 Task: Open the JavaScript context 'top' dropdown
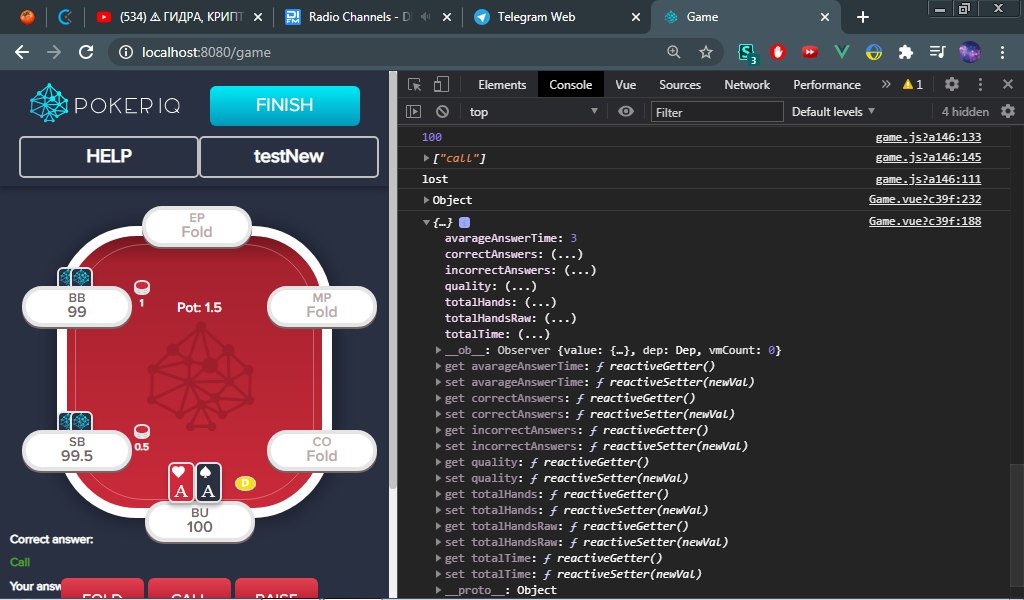pos(533,112)
